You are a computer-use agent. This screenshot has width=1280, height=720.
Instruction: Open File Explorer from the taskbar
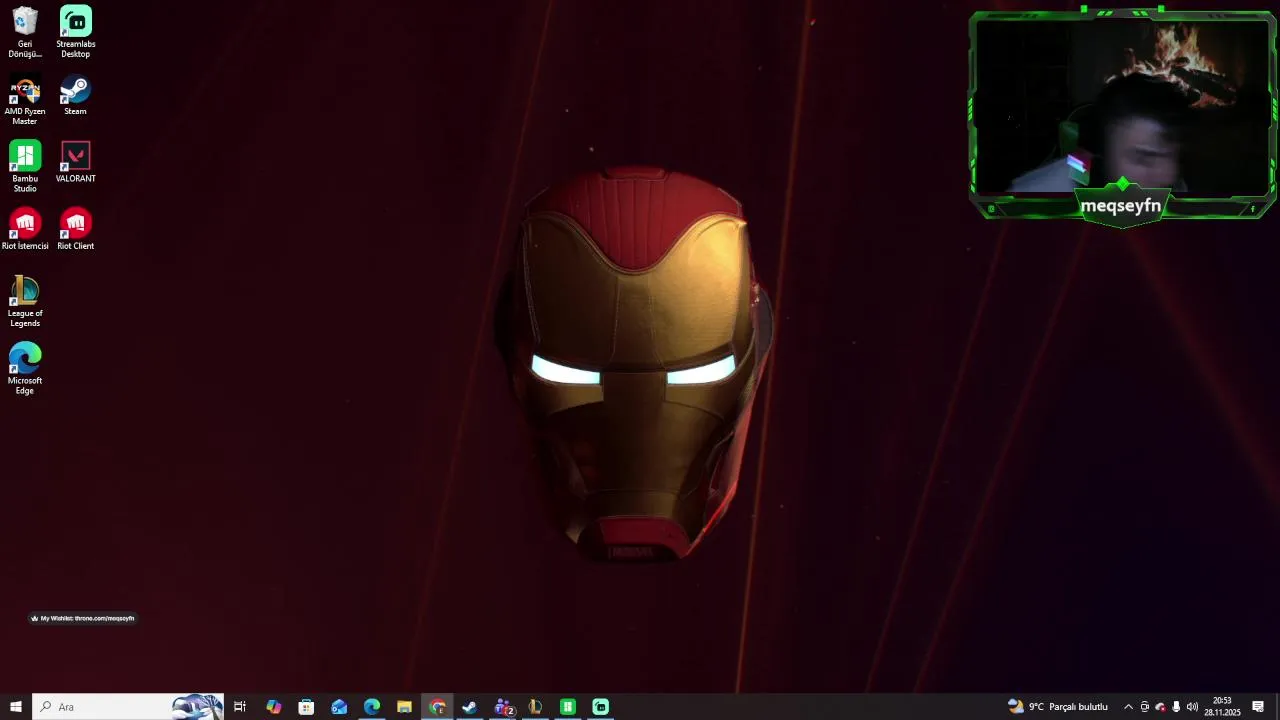tap(404, 707)
